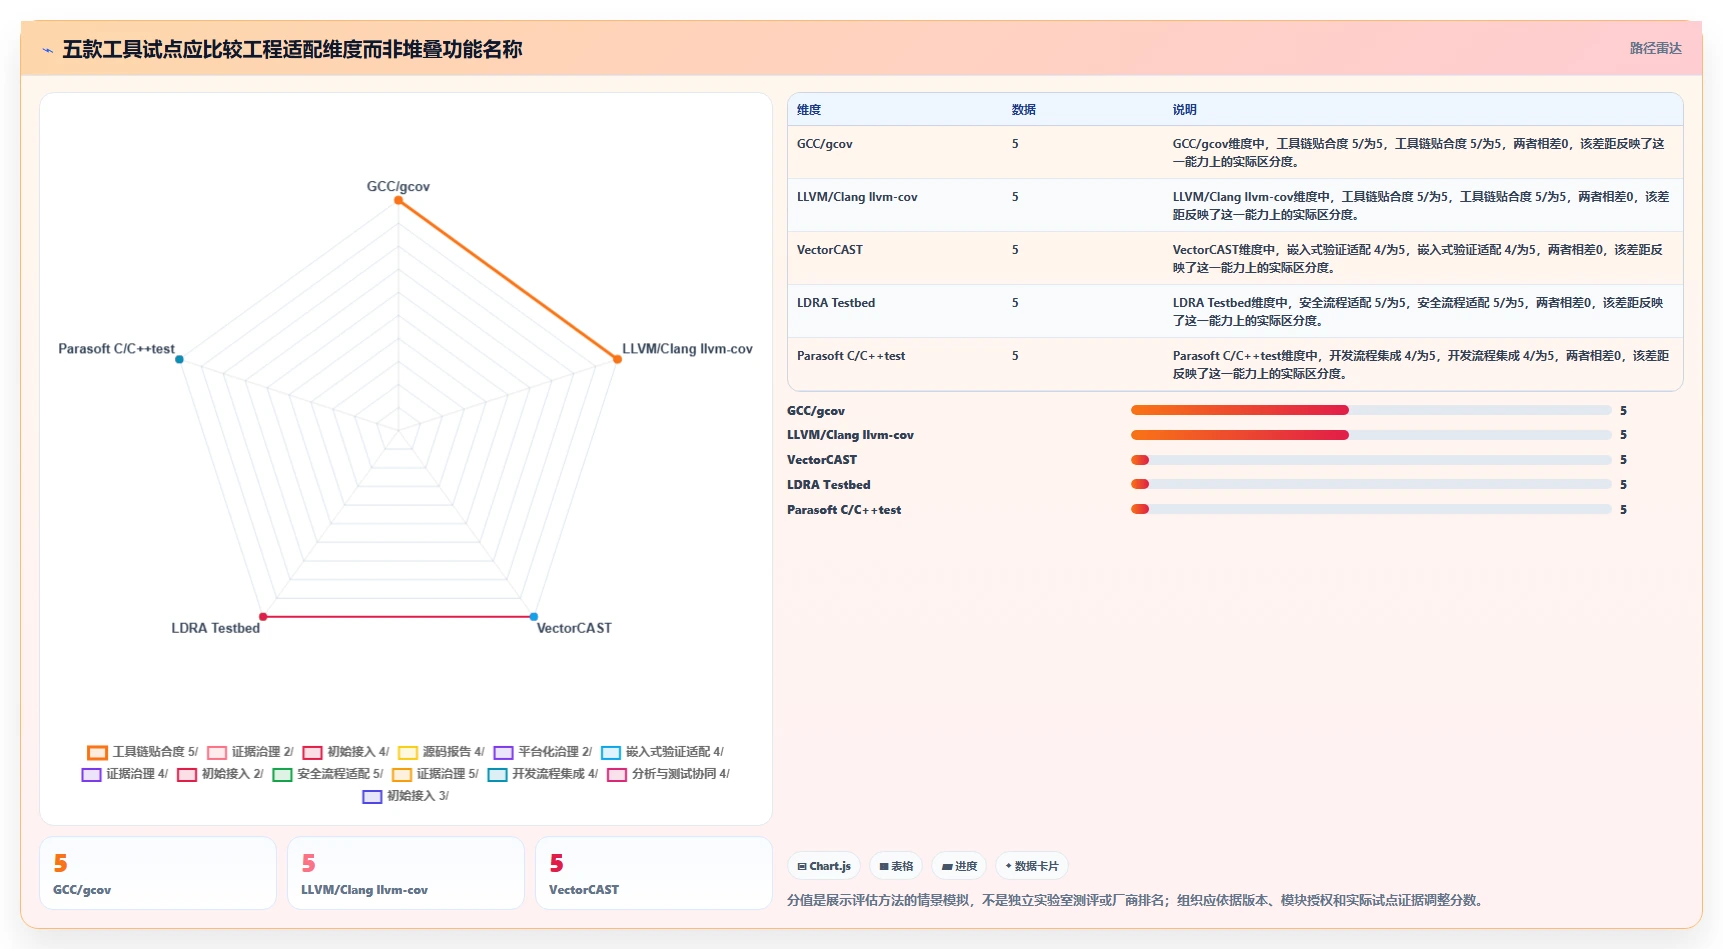This screenshot has height=949, width=1723.
Task: Hide the 初始接入 3/ legend series
Action: pyautogui.click(x=406, y=796)
